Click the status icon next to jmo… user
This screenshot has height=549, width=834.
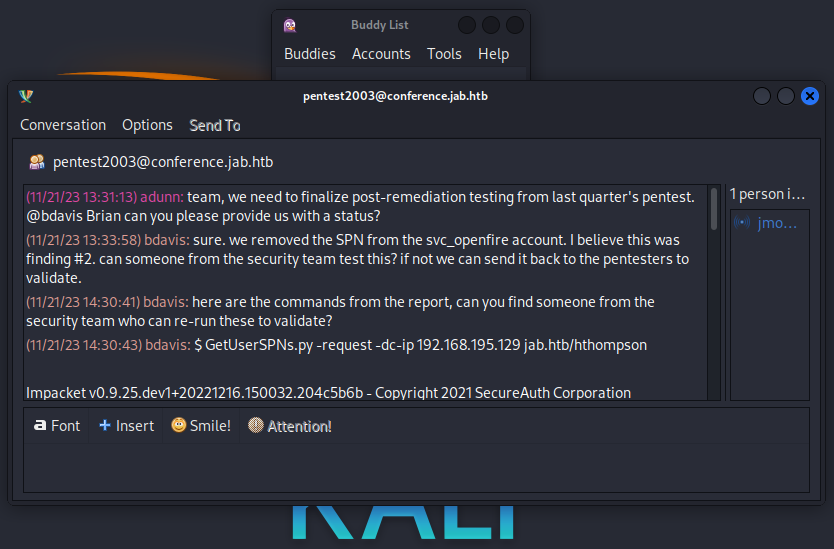742,222
